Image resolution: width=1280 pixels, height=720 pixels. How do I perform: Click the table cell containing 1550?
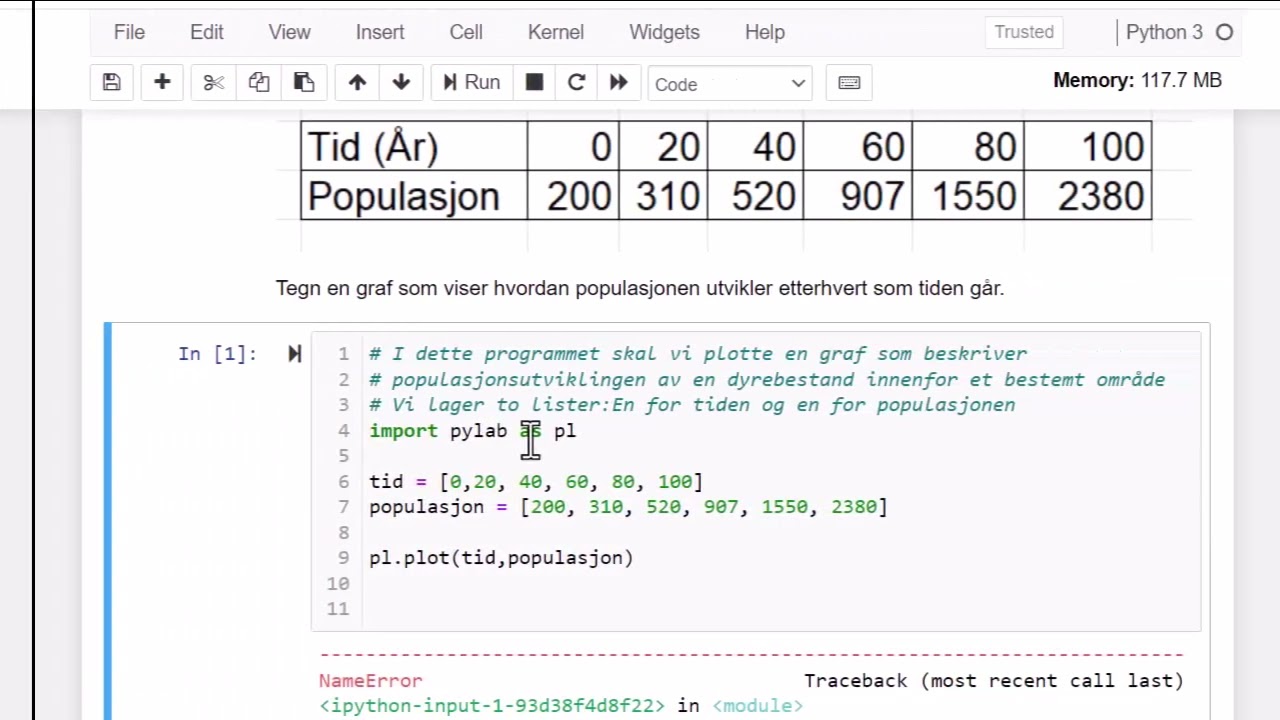(x=968, y=195)
